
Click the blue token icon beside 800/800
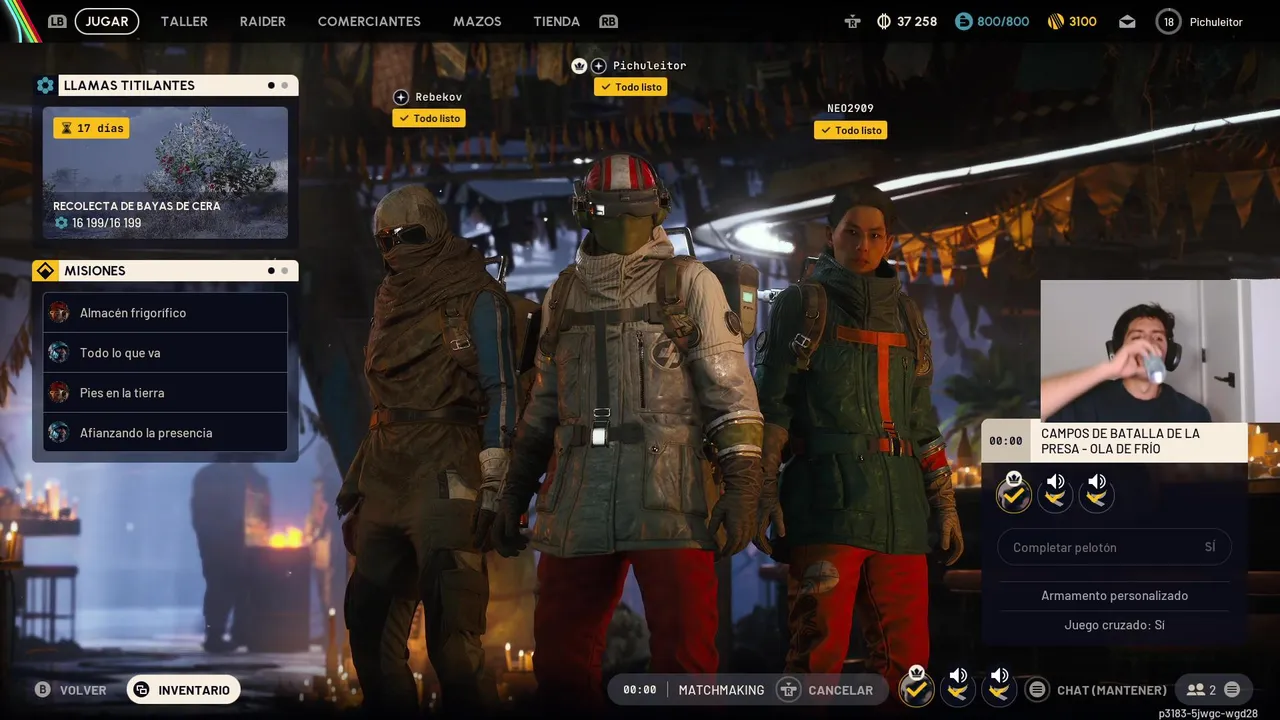tap(963, 21)
